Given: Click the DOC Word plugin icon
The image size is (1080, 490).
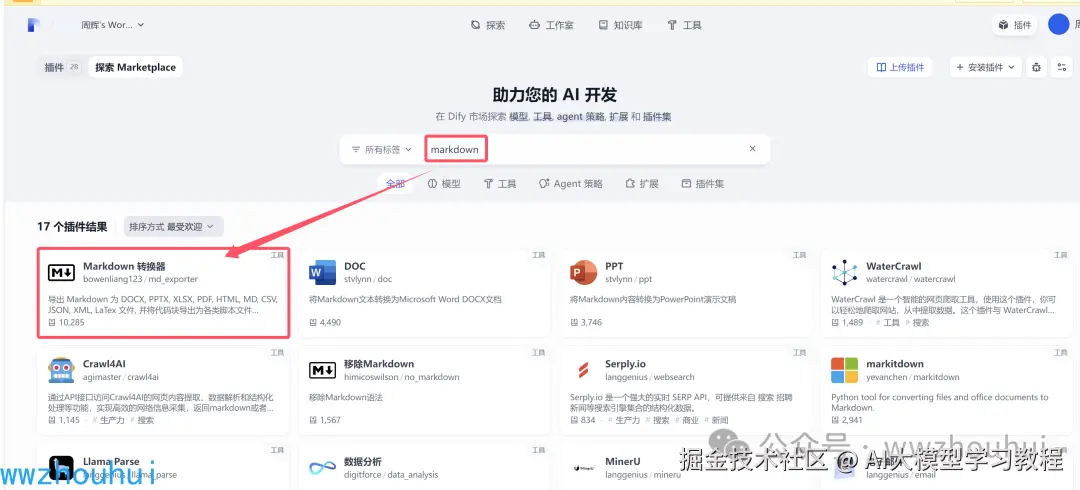Looking at the screenshot, I should pos(322,273).
